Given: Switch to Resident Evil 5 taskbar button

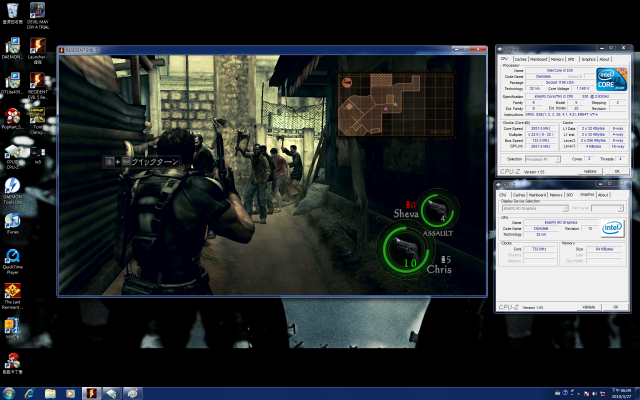Looking at the screenshot, I should [91, 393].
